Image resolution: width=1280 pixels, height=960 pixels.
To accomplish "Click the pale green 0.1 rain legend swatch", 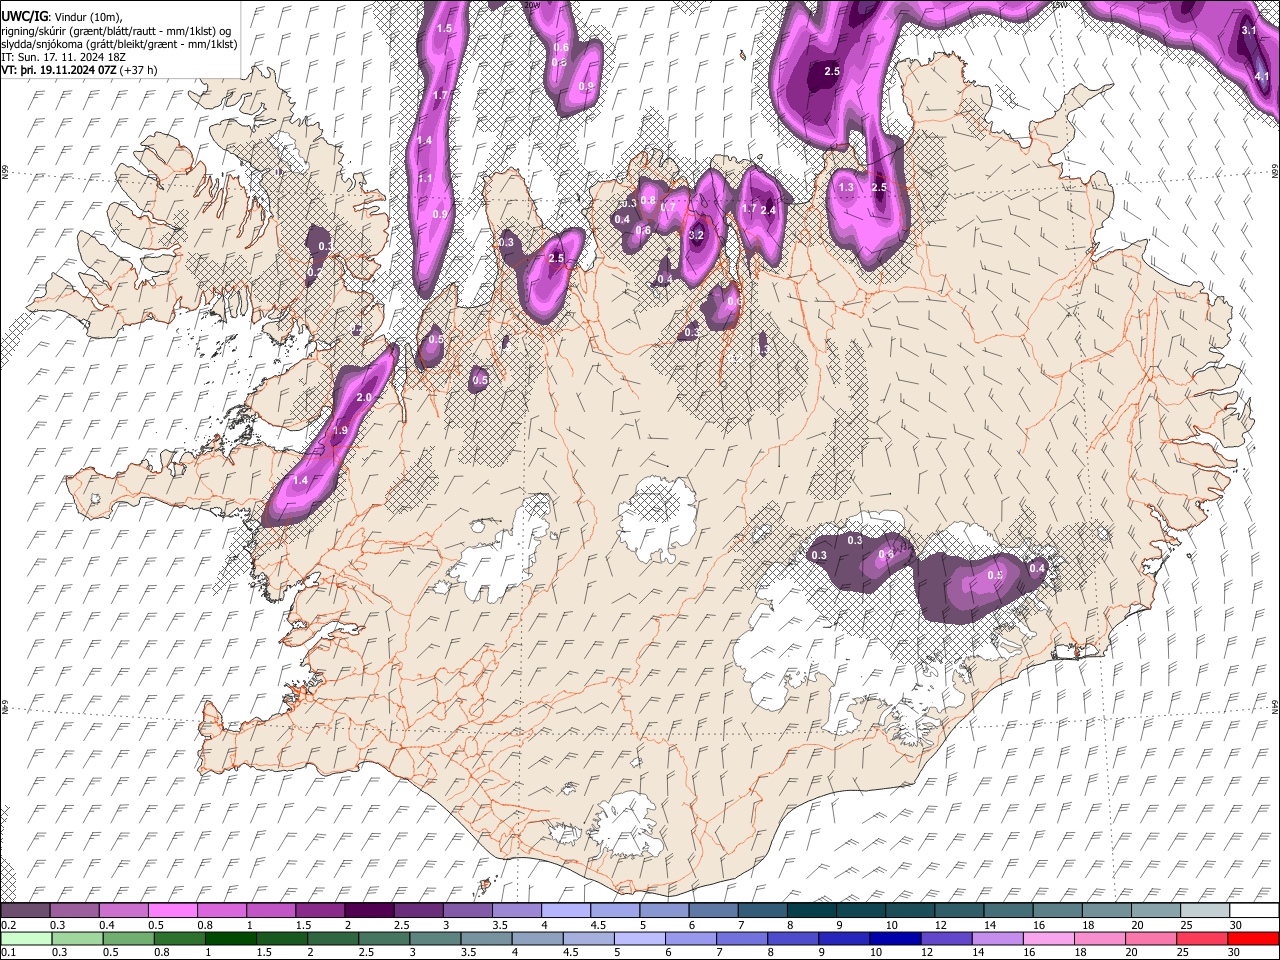I will click(25, 938).
